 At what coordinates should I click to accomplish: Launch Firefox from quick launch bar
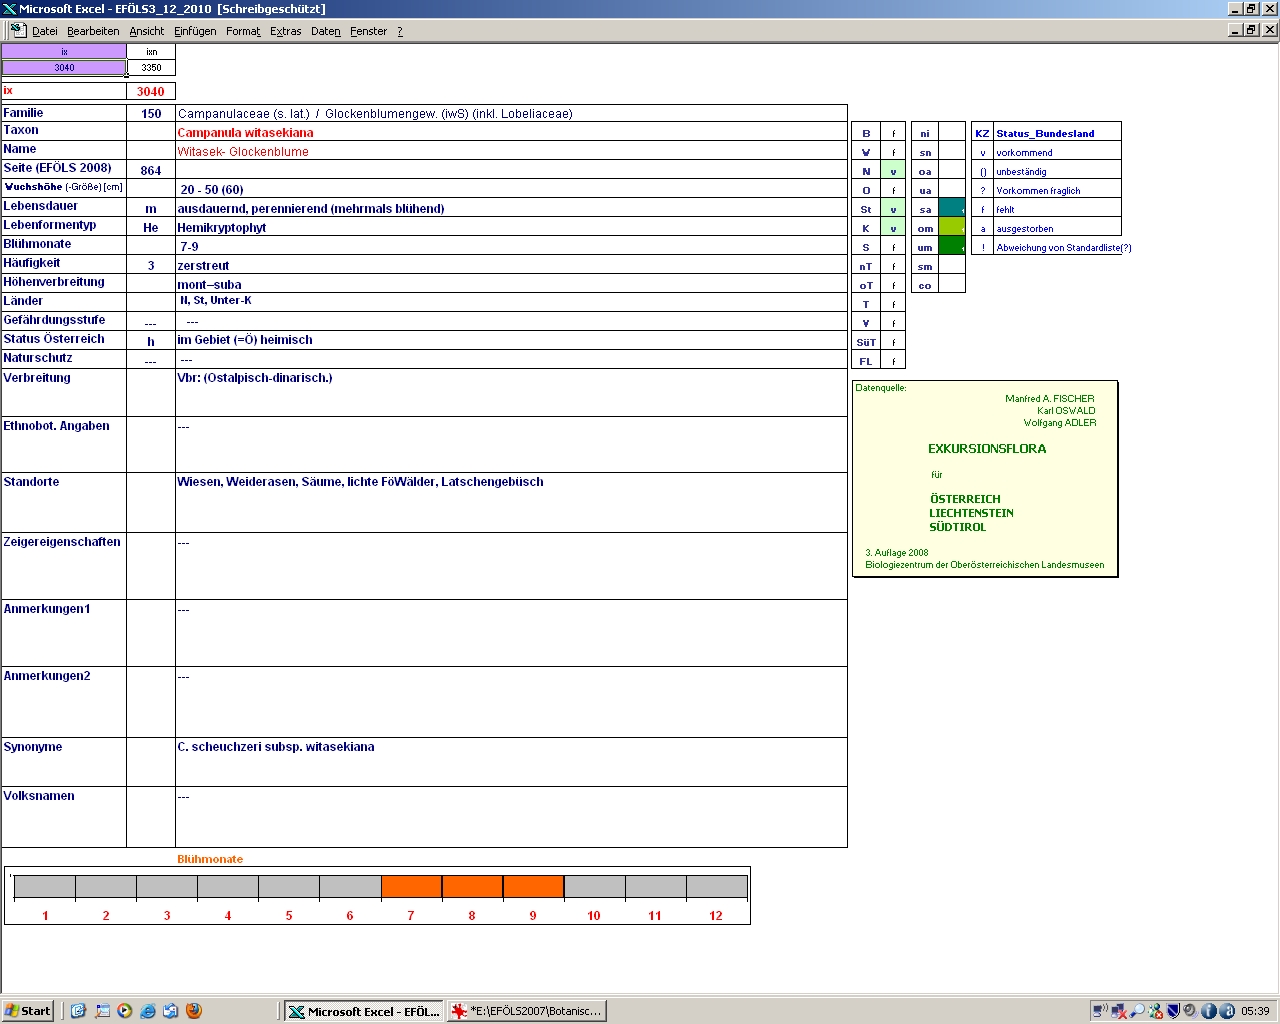pyautogui.click(x=194, y=1011)
